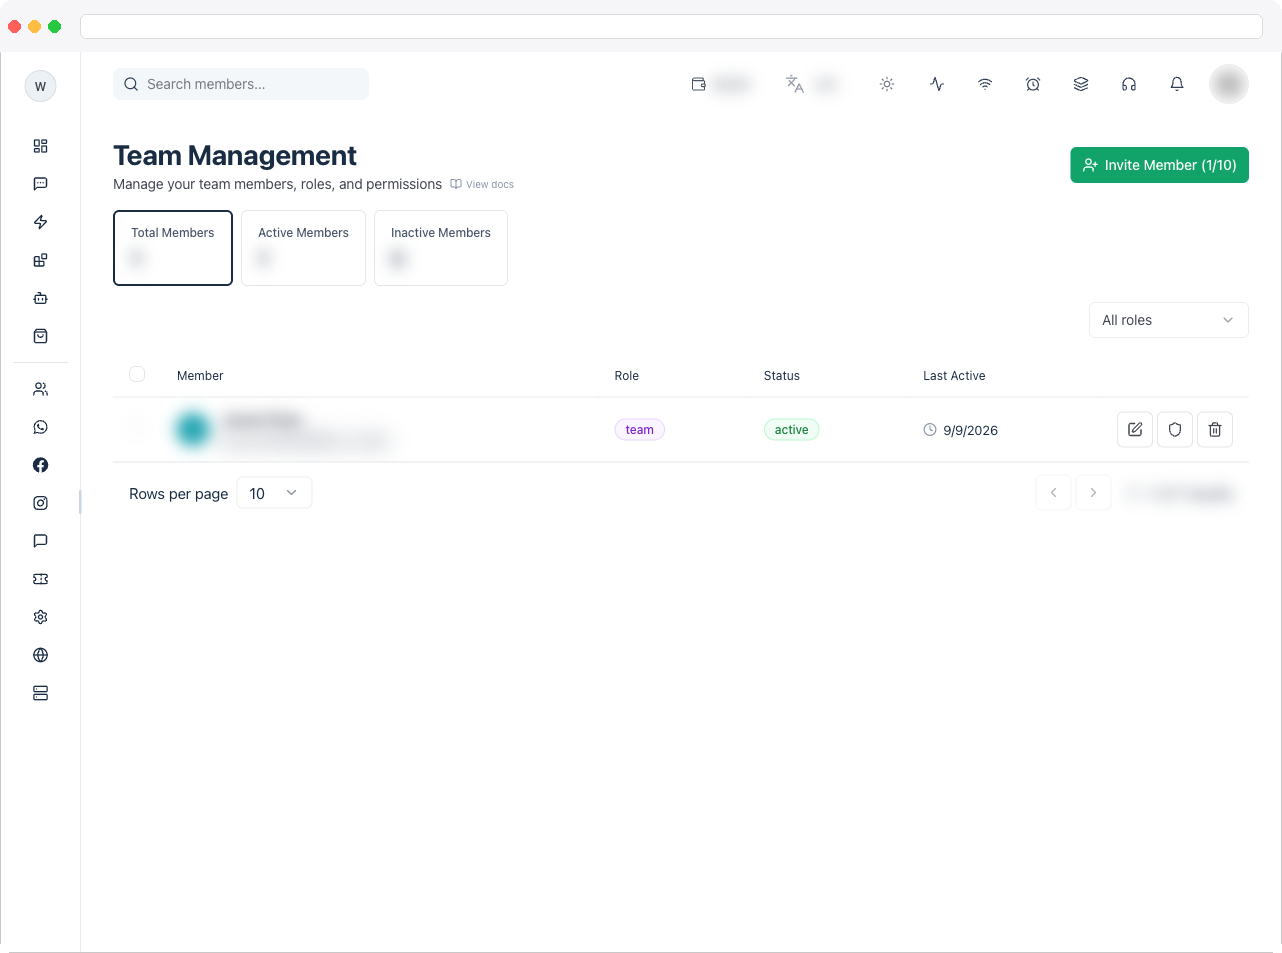The height and width of the screenshot is (953, 1282).
Task: Open the alarm clock icon
Action: [x=1033, y=84]
